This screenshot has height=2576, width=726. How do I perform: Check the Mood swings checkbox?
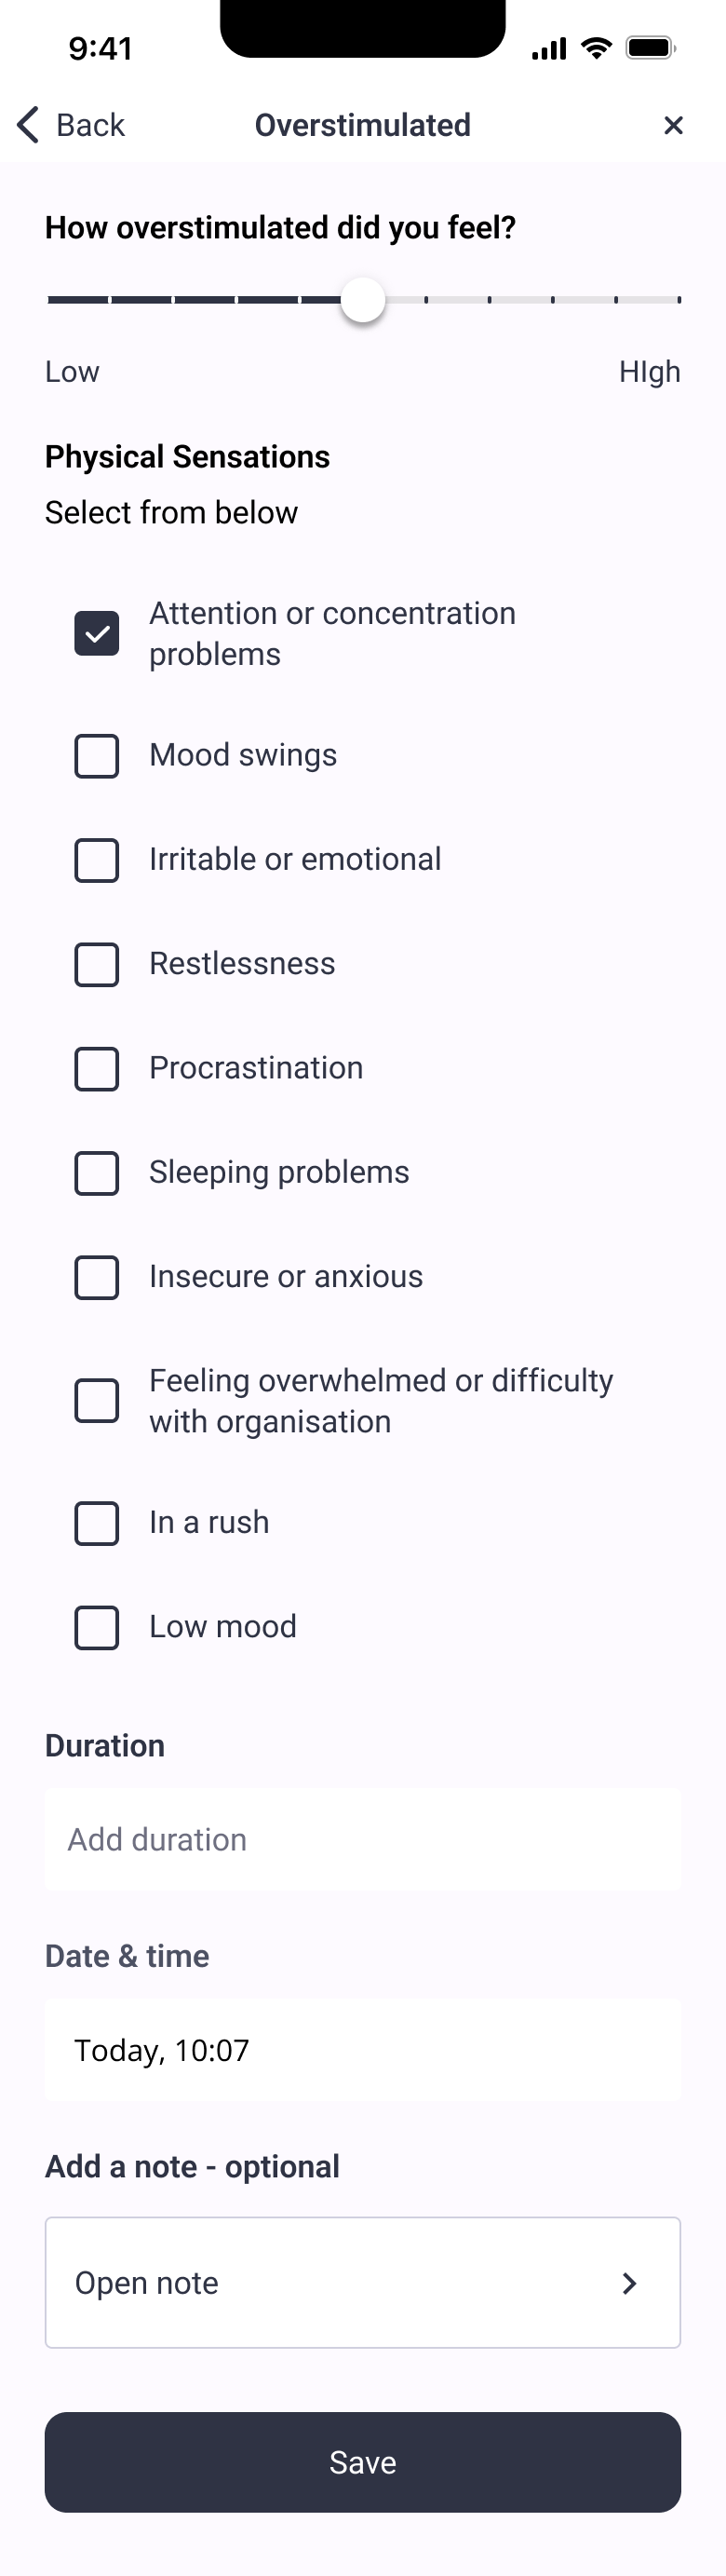click(97, 756)
